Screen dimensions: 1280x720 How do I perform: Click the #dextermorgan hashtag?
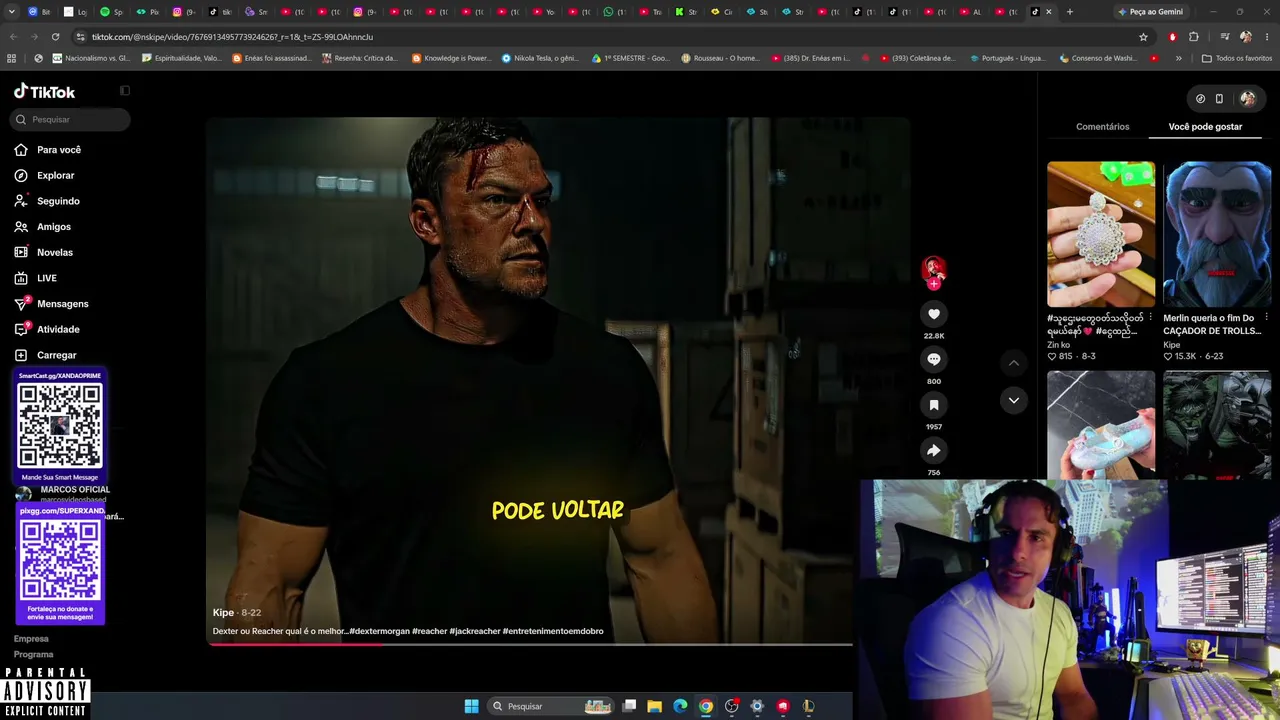pos(379,631)
